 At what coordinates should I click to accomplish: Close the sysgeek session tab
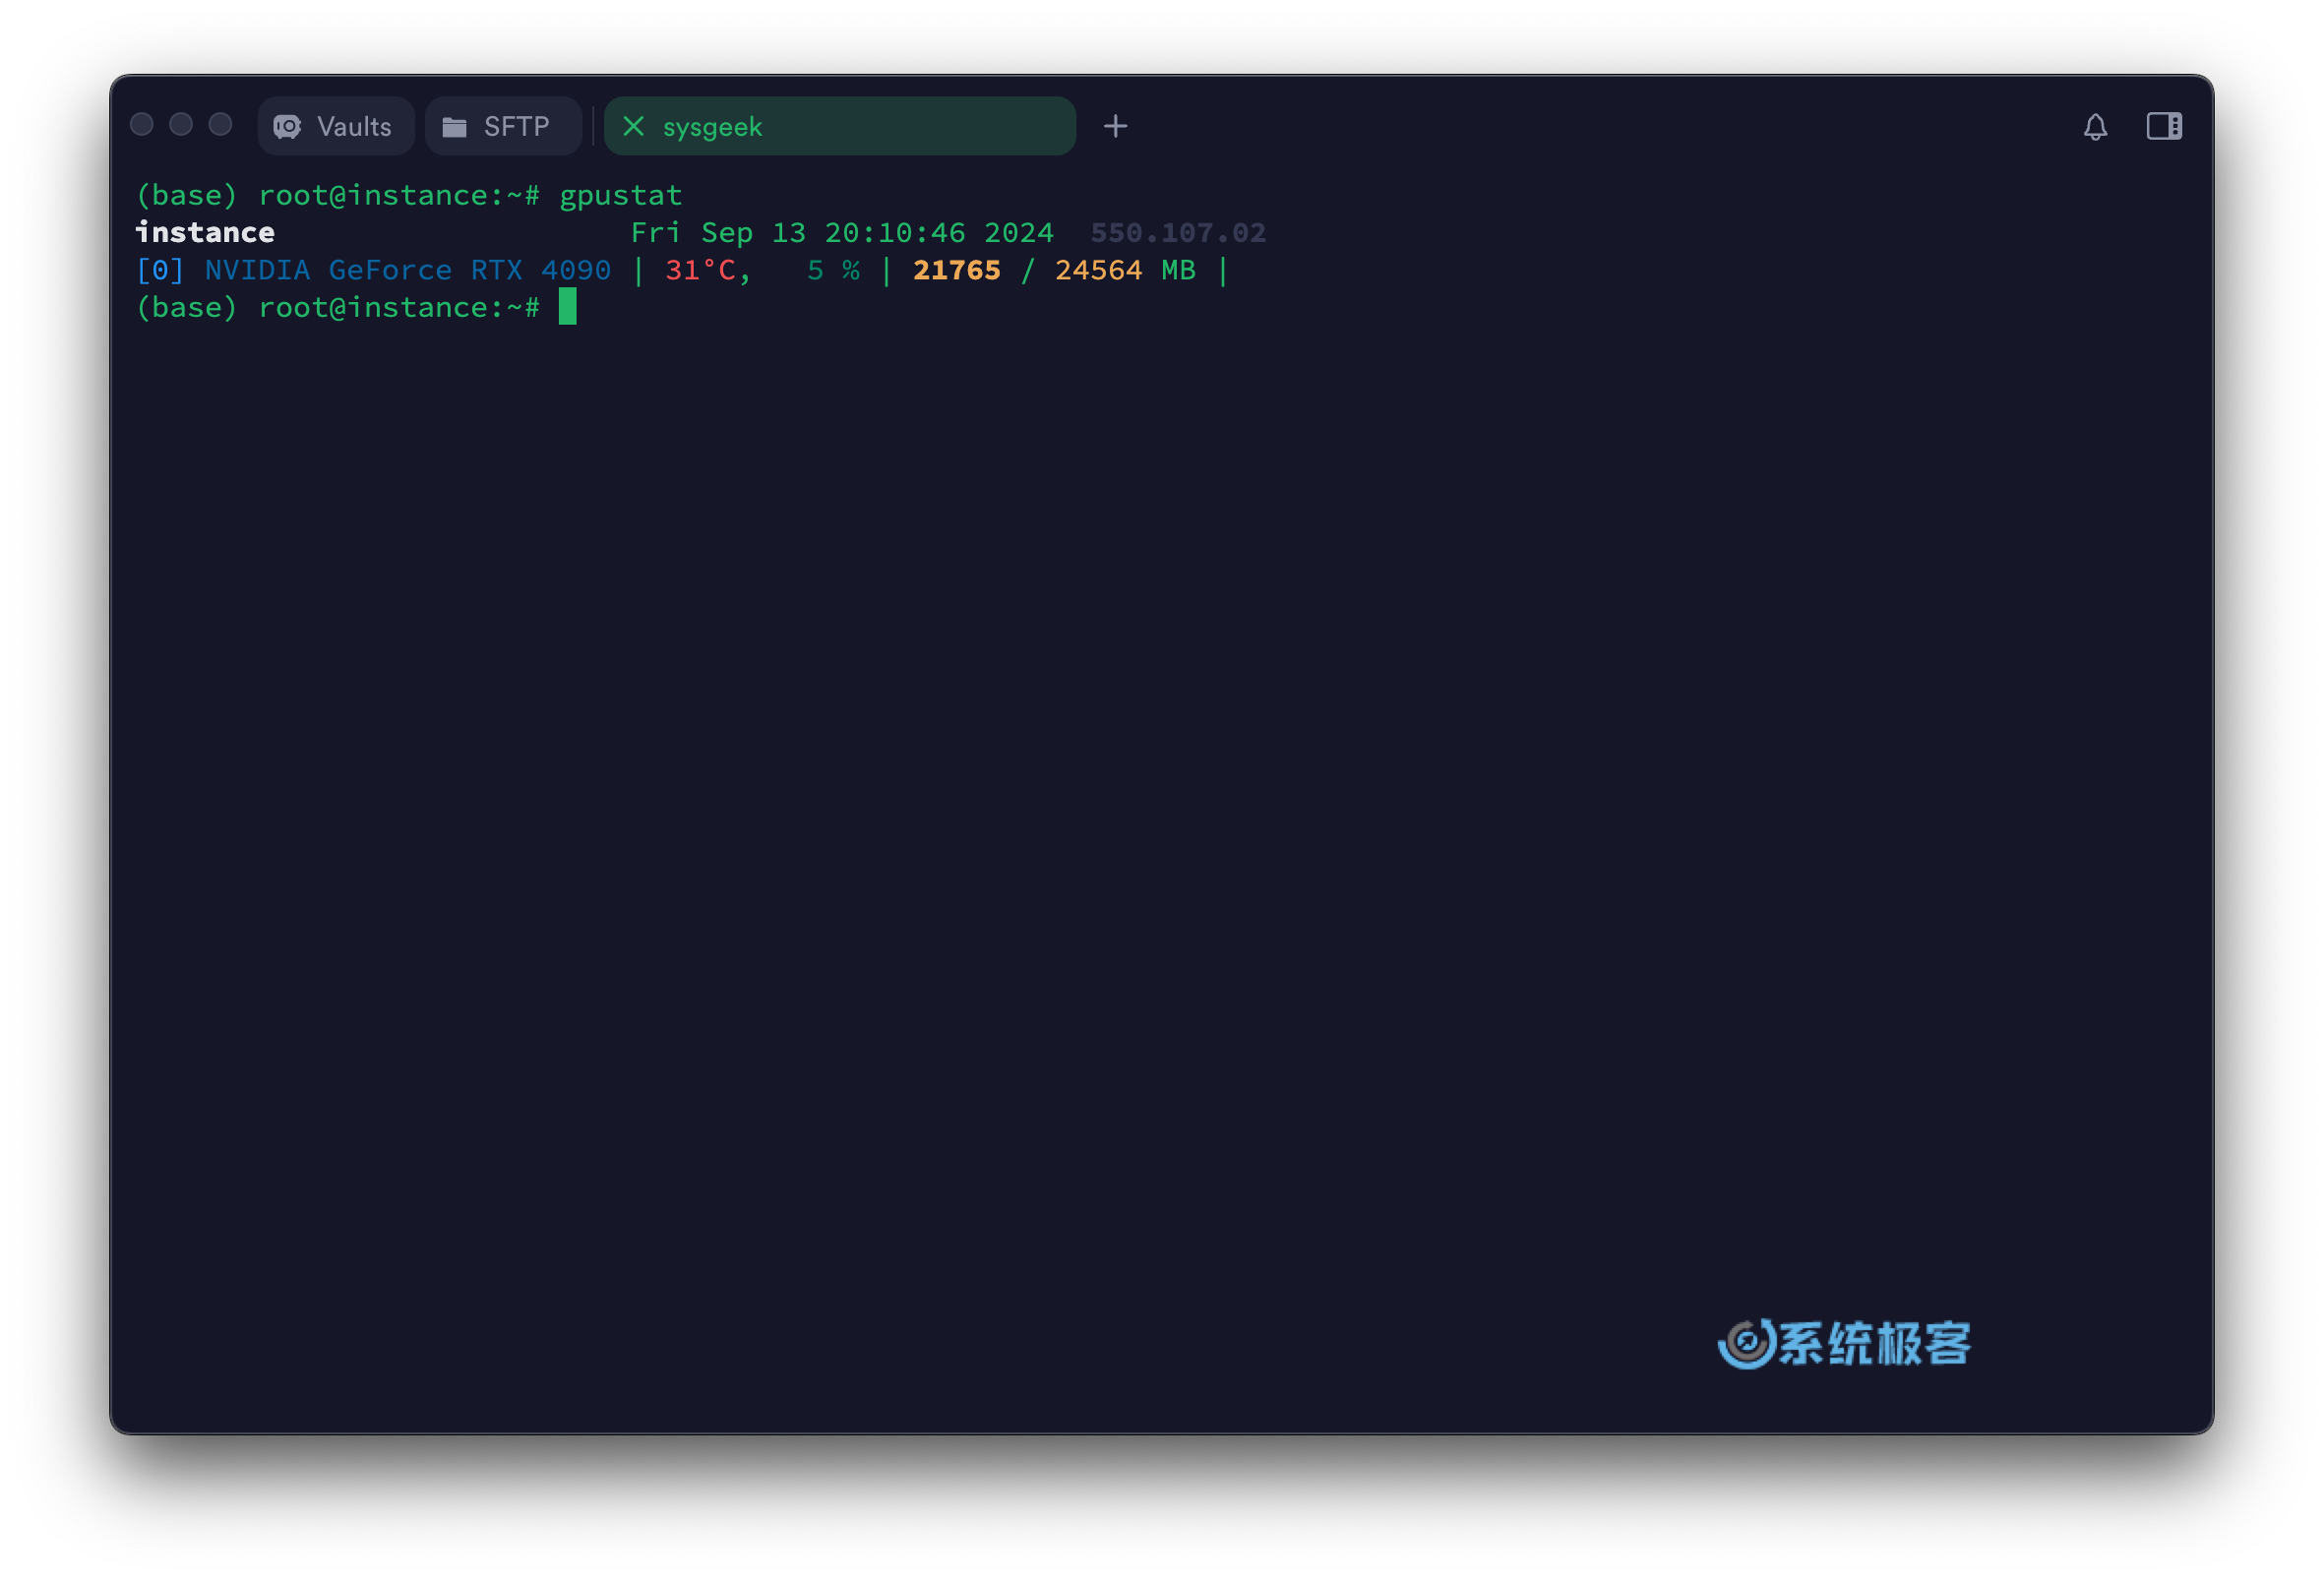click(x=633, y=126)
